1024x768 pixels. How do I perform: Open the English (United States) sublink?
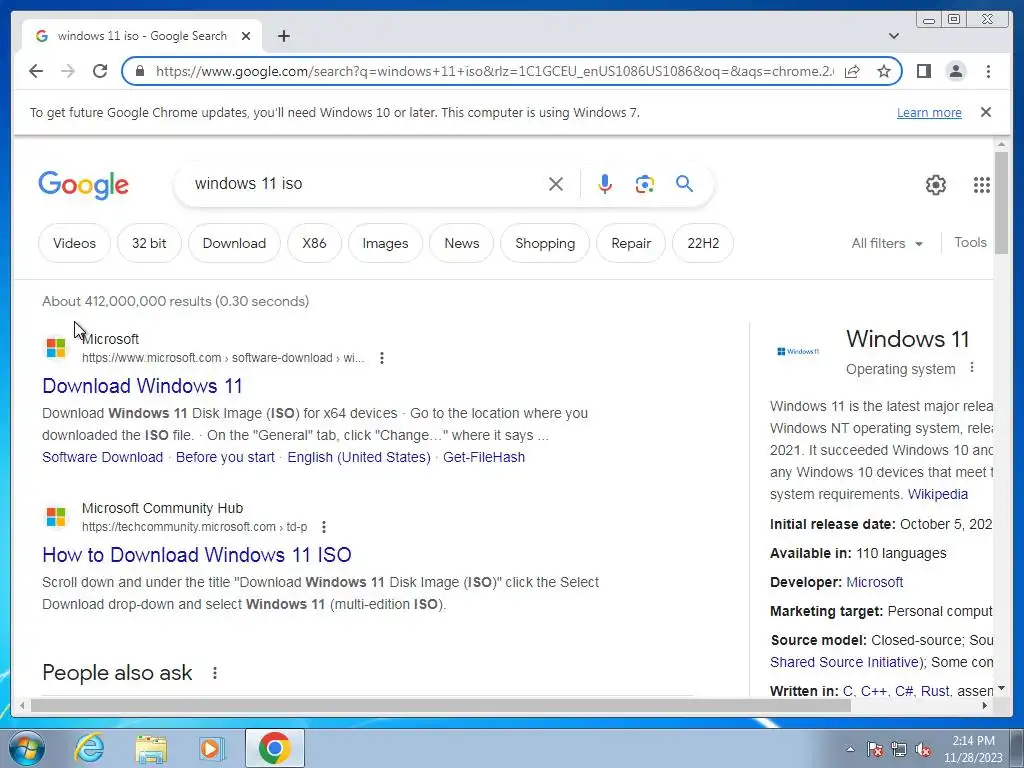[x=359, y=457]
